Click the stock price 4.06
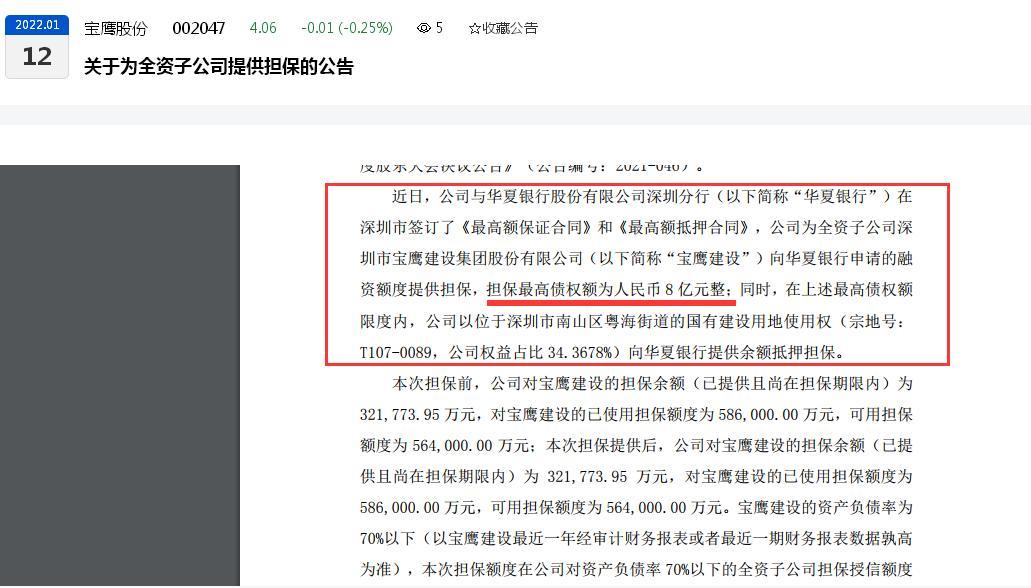The image size is (1031, 588). tap(263, 28)
